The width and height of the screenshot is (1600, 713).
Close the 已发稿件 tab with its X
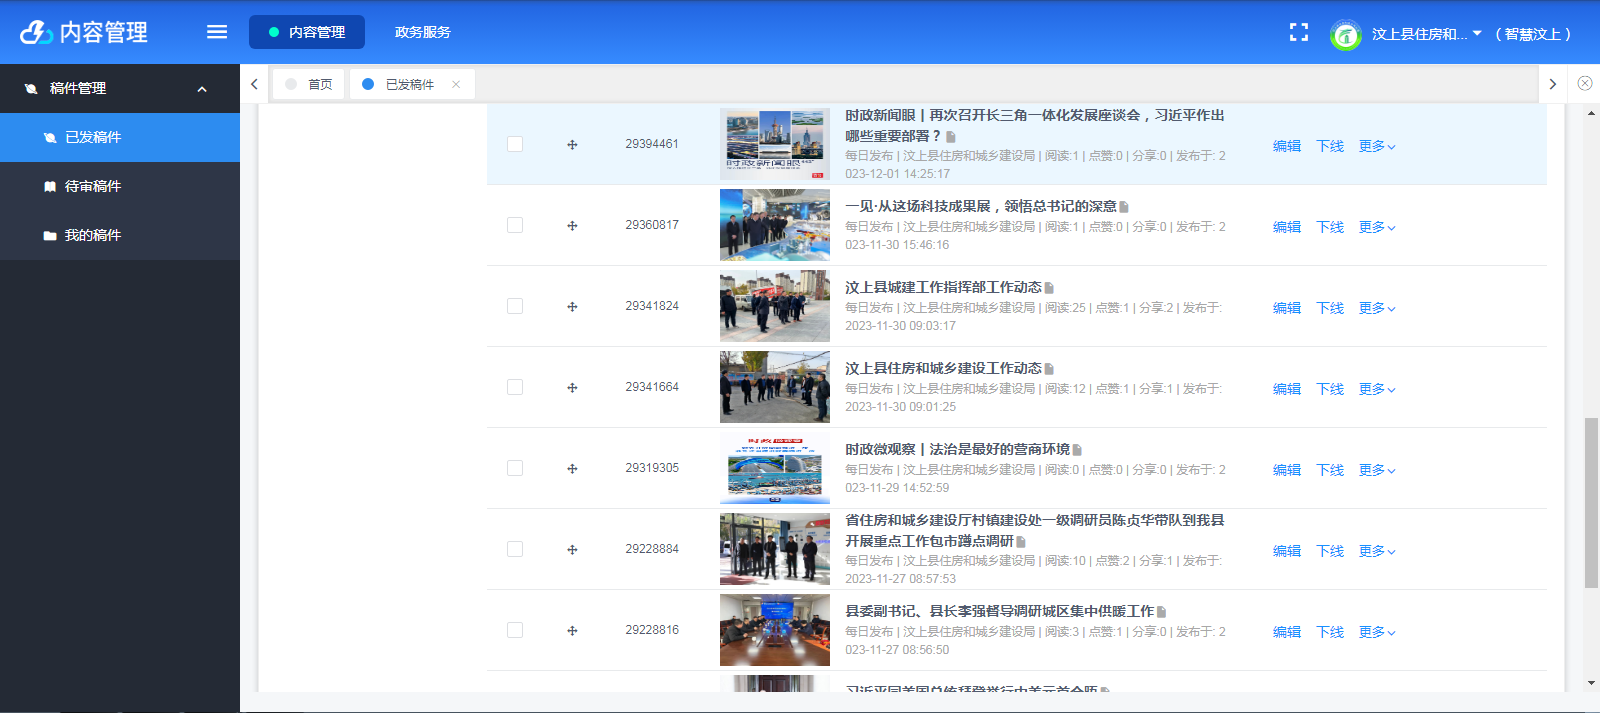[456, 84]
